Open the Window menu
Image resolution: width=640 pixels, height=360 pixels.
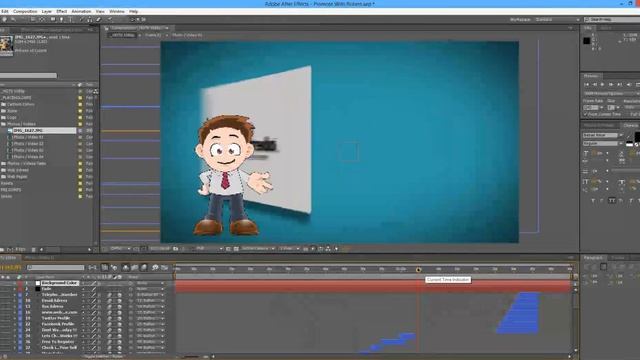(117, 11)
